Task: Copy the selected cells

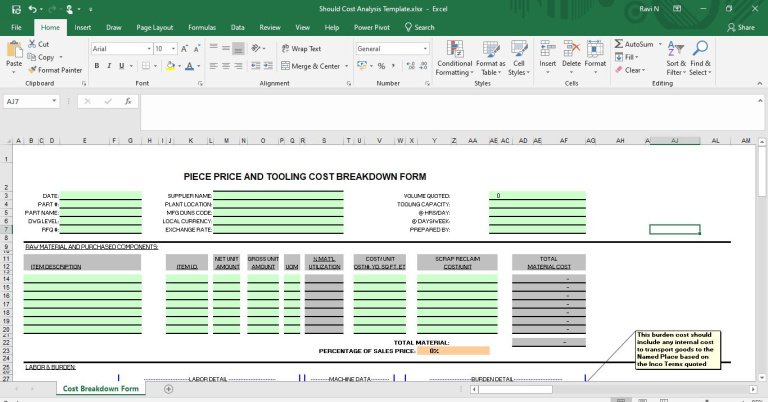Action: click(x=41, y=57)
